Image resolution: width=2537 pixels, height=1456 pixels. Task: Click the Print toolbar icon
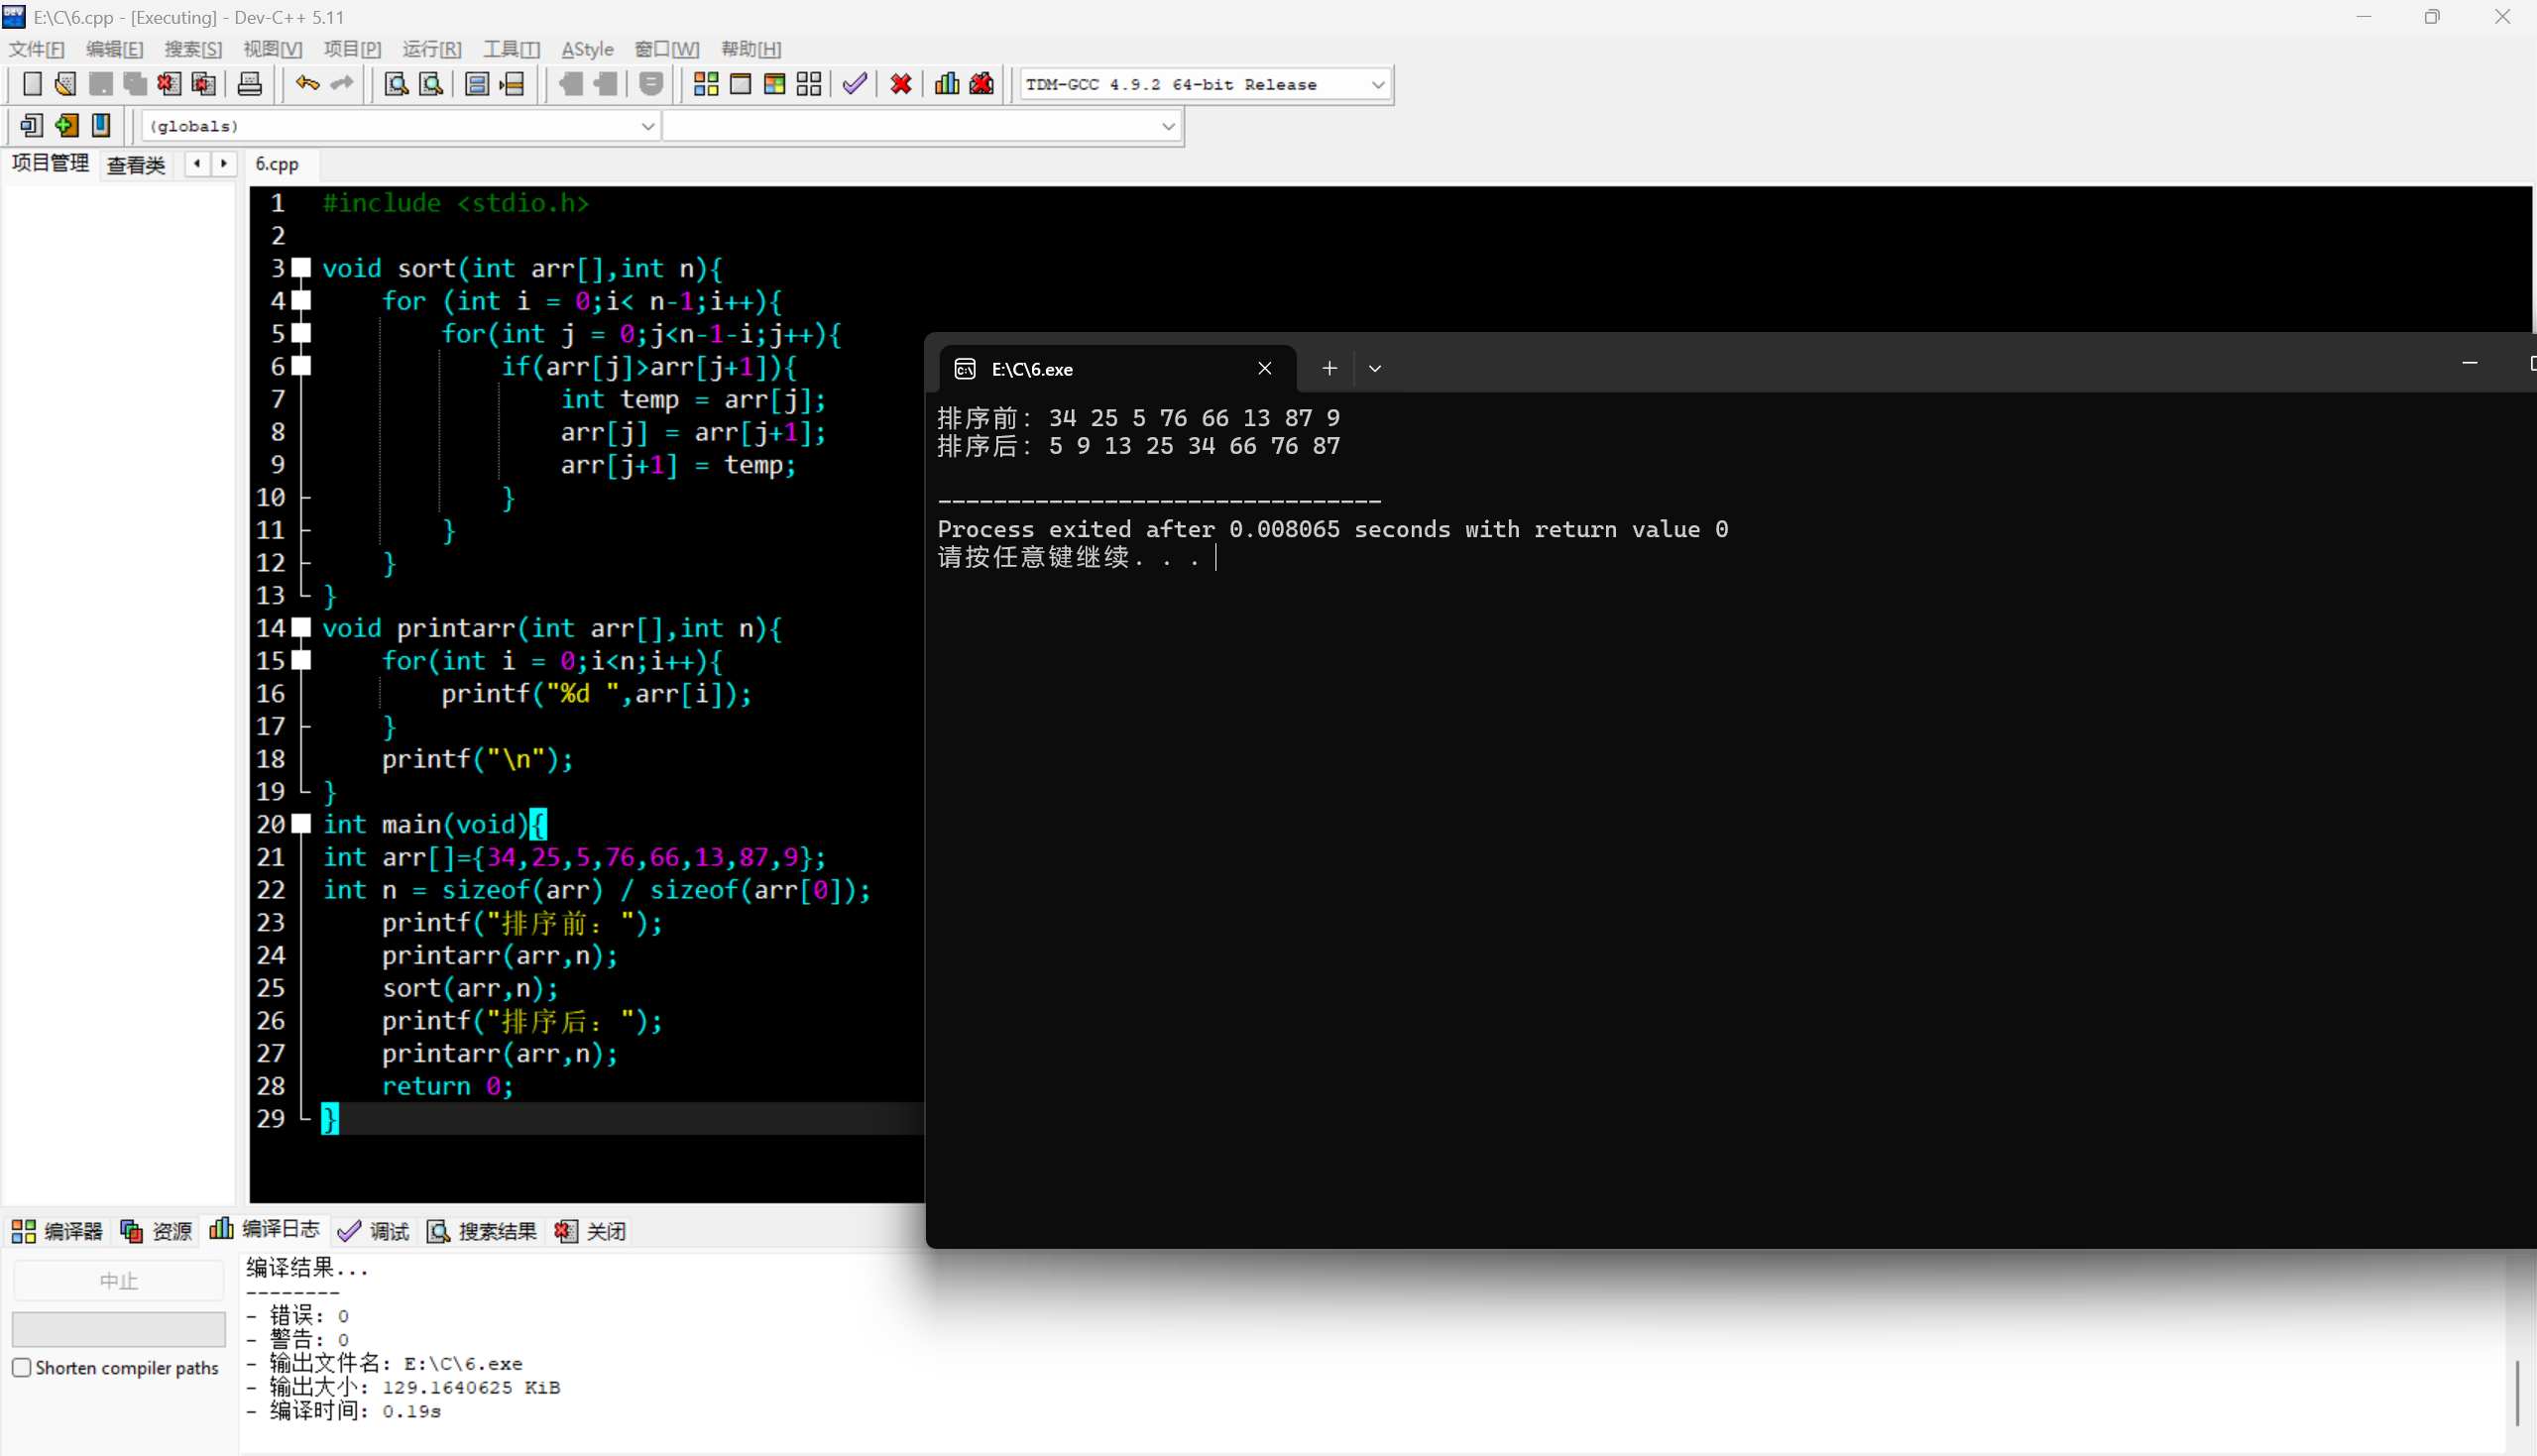coord(249,84)
